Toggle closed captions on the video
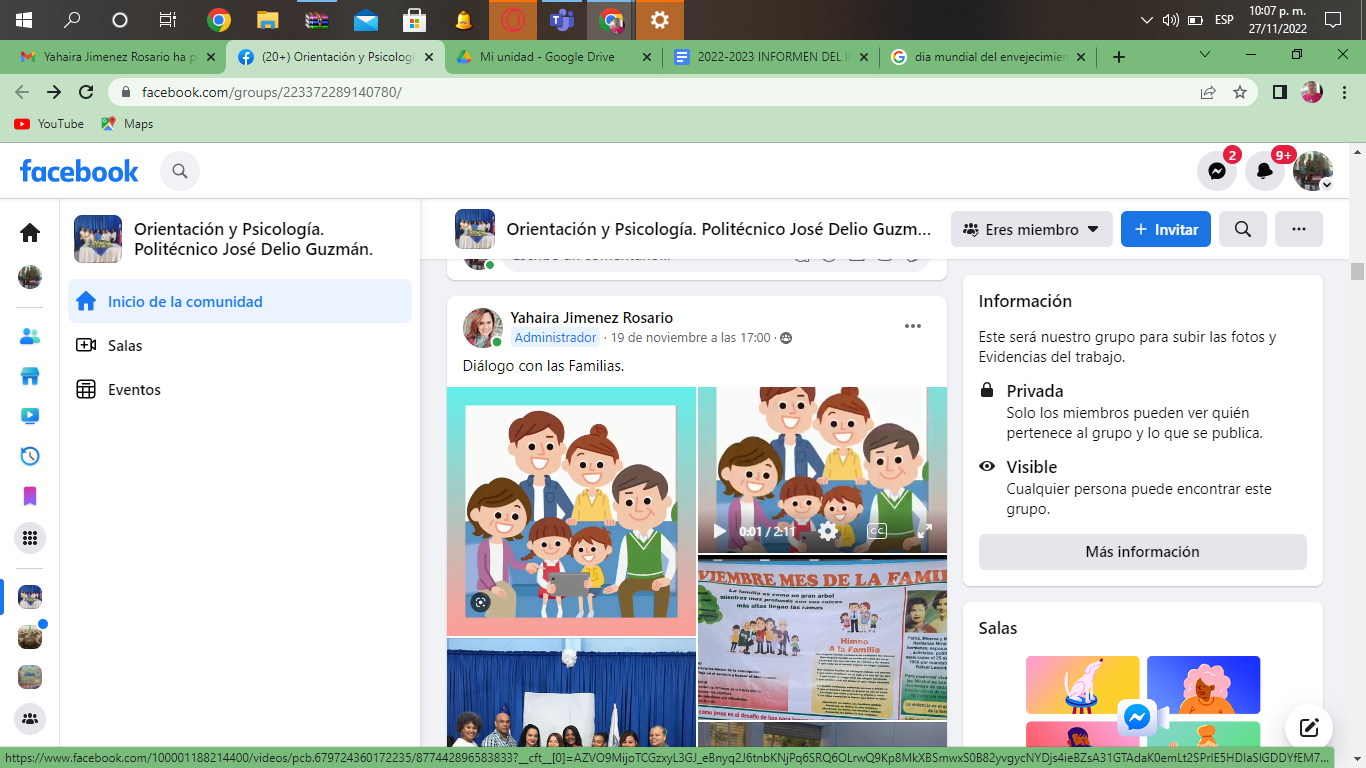 point(877,531)
